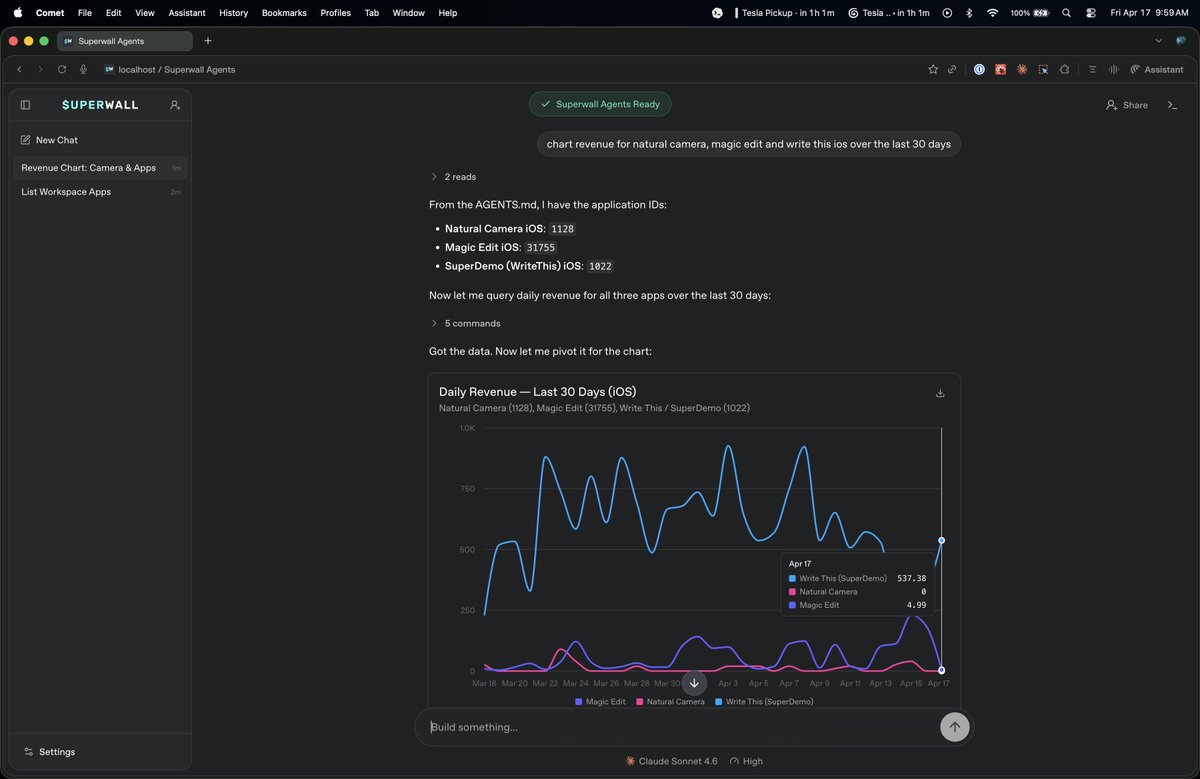
Task: Open the List Workspace Apps chat
Action: pyautogui.click(x=100, y=192)
